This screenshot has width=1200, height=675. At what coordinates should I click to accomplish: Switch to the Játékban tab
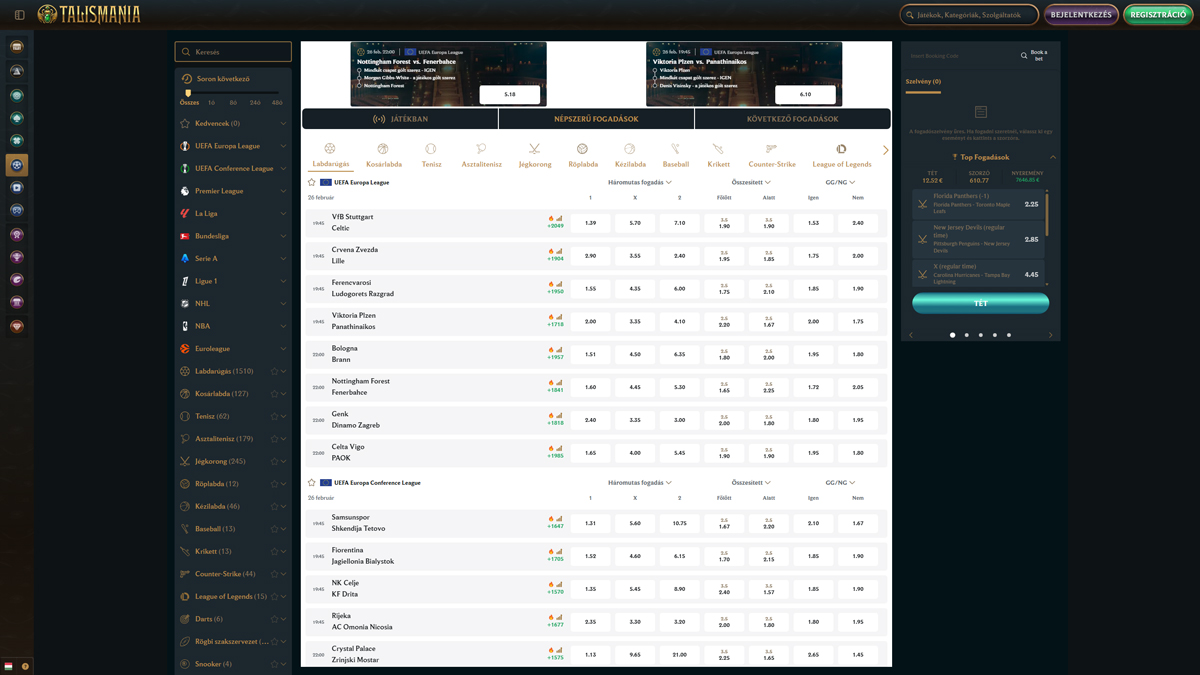(400, 119)
